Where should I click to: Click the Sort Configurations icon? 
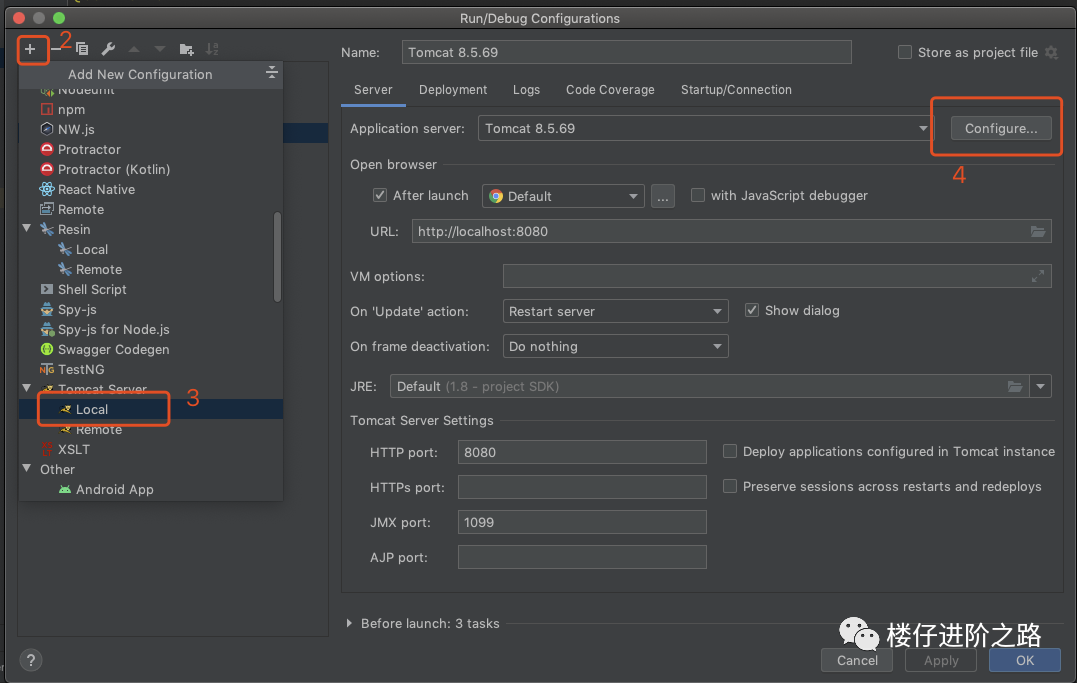pos(212,49)
